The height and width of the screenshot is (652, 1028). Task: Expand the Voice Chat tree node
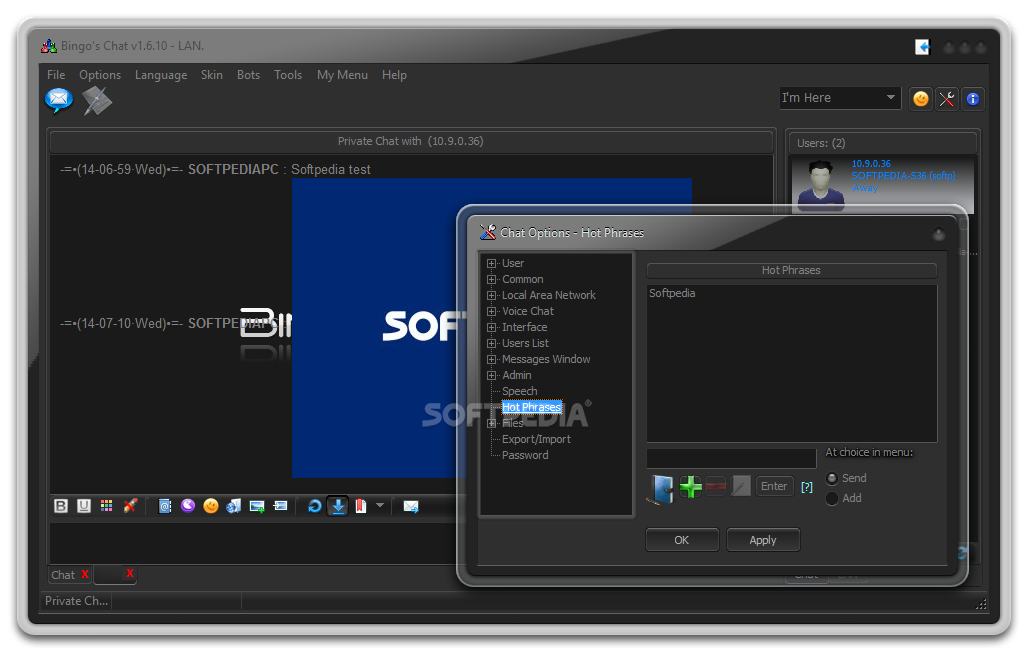(492, 312)
